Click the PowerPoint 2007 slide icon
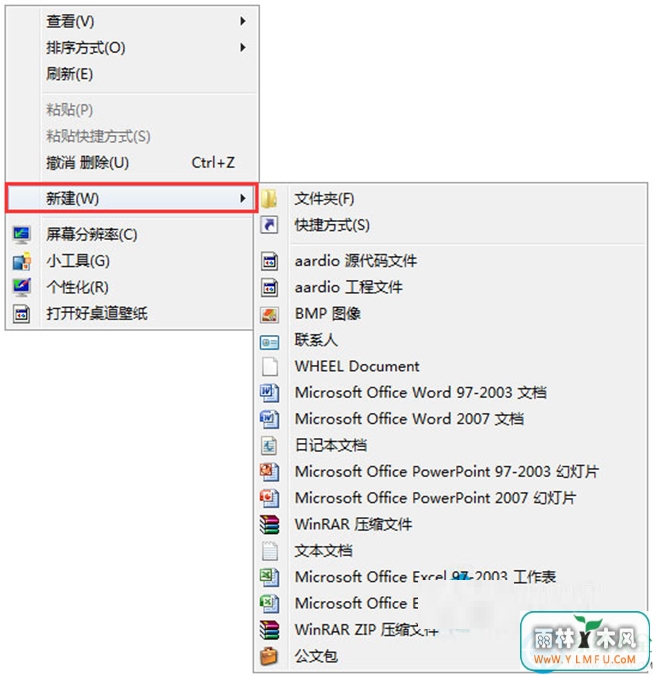Screen dimensions: 655x676 point(270,498)
